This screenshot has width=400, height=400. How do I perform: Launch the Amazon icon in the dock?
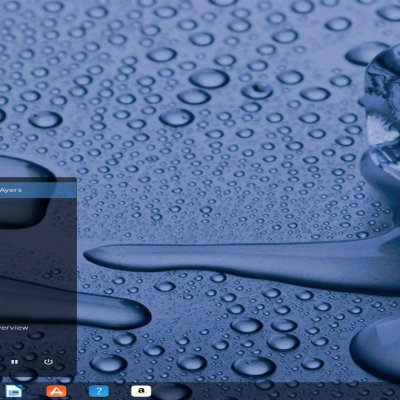tap(141, 391)
